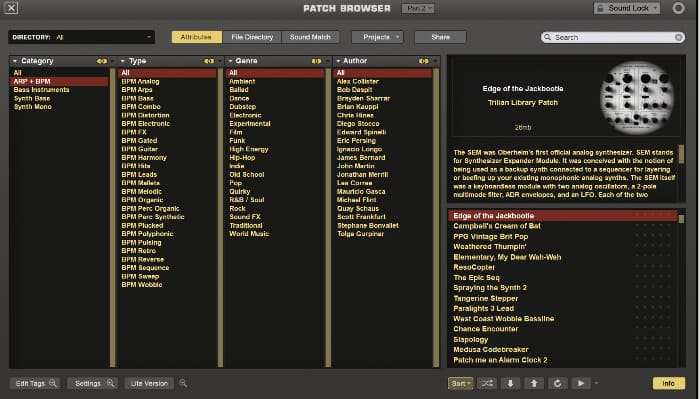Step to next patch with down arrow
700x399 pixels.
tap(510, 383)
